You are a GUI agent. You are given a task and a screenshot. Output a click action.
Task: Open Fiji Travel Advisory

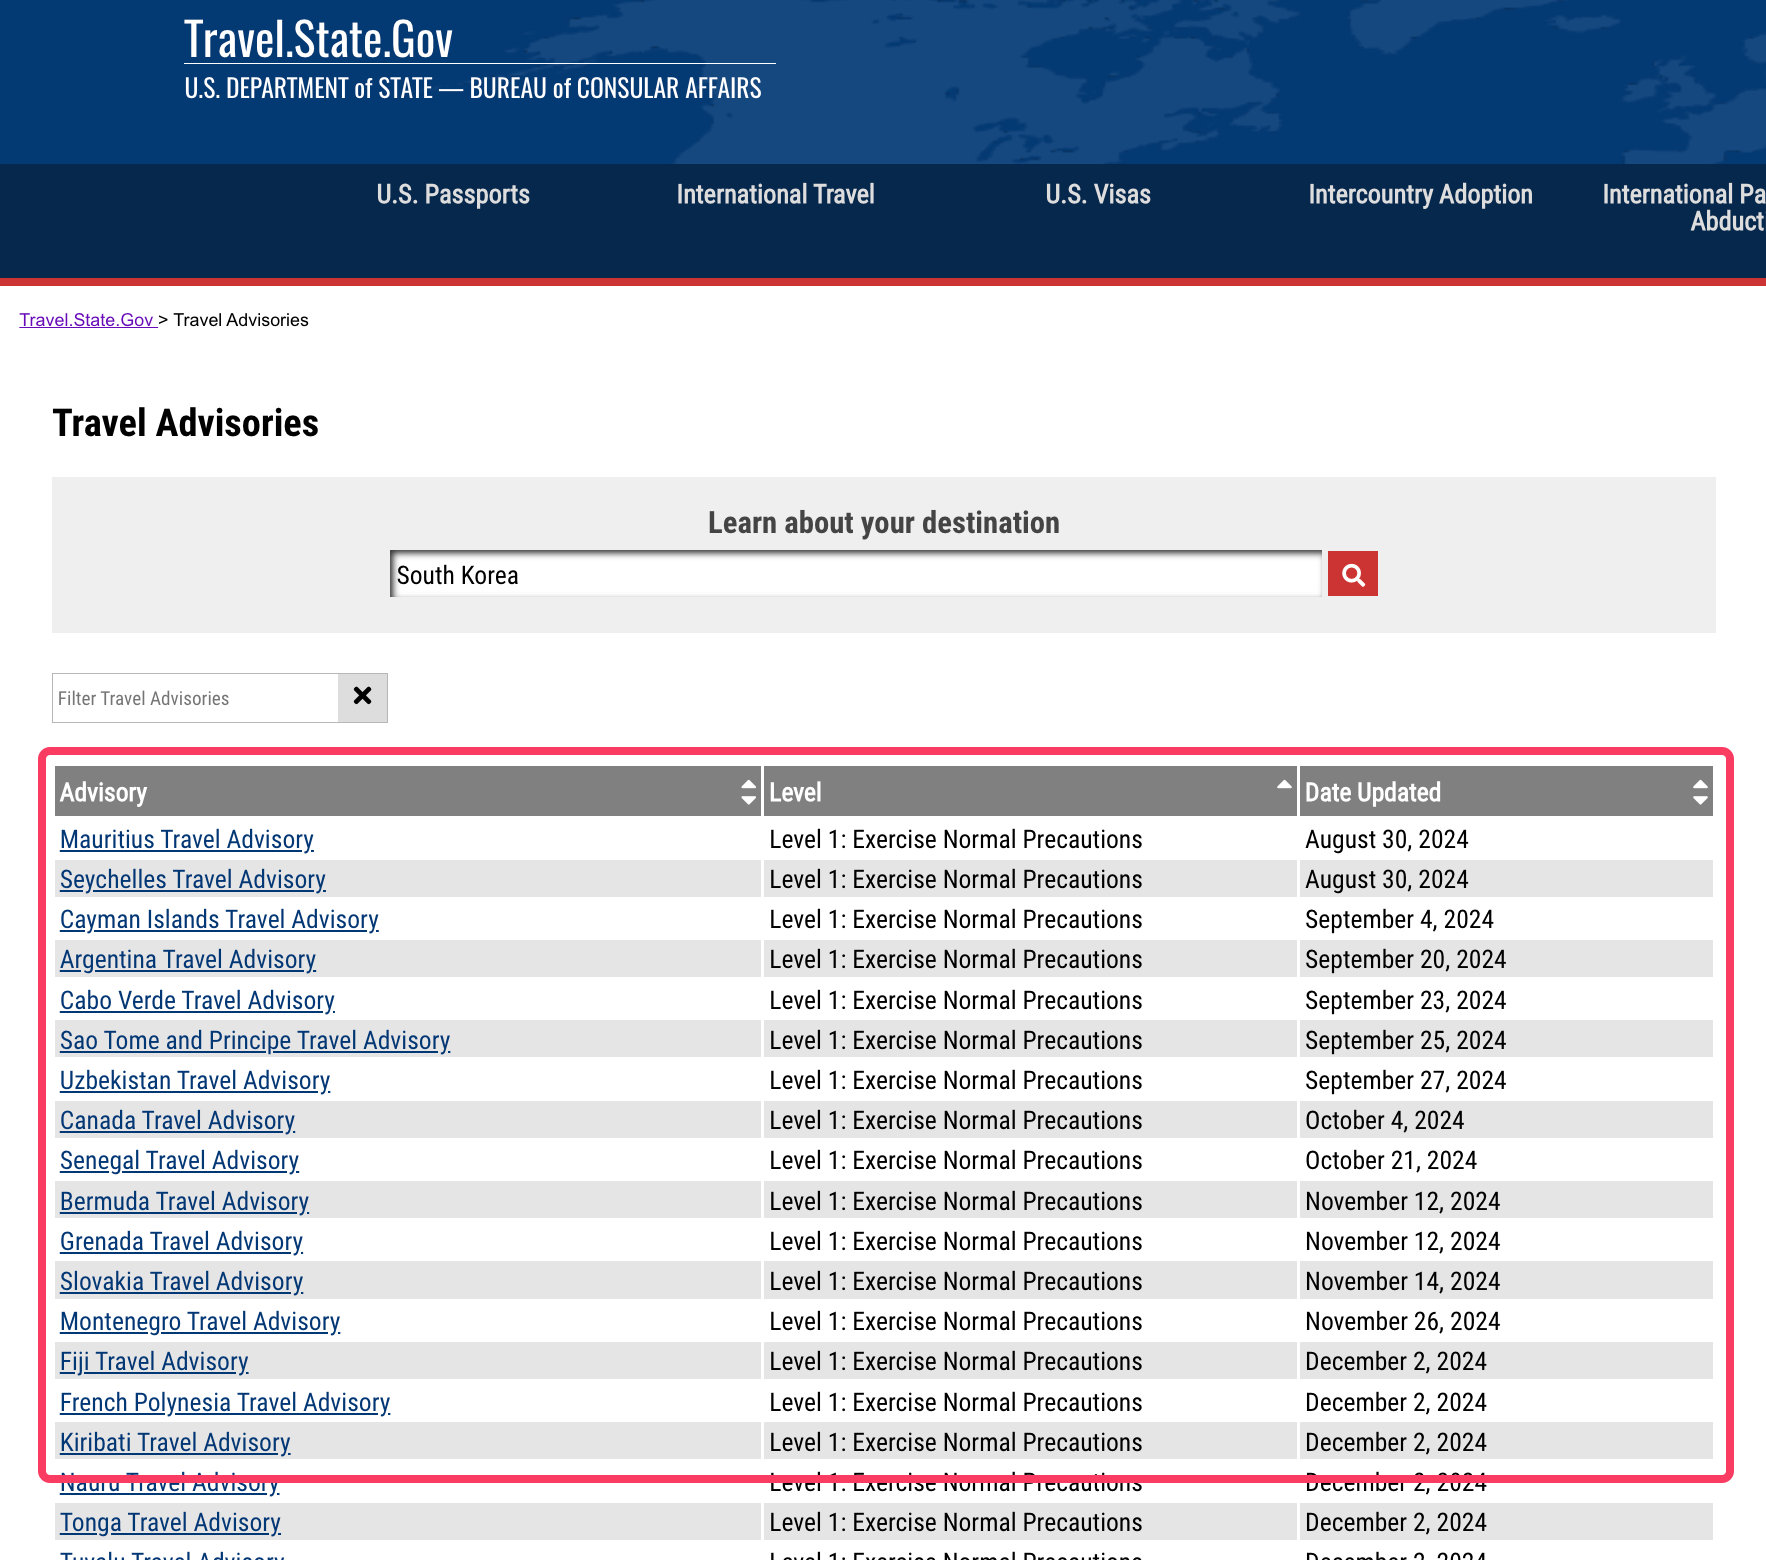[x=154, y=1362]
